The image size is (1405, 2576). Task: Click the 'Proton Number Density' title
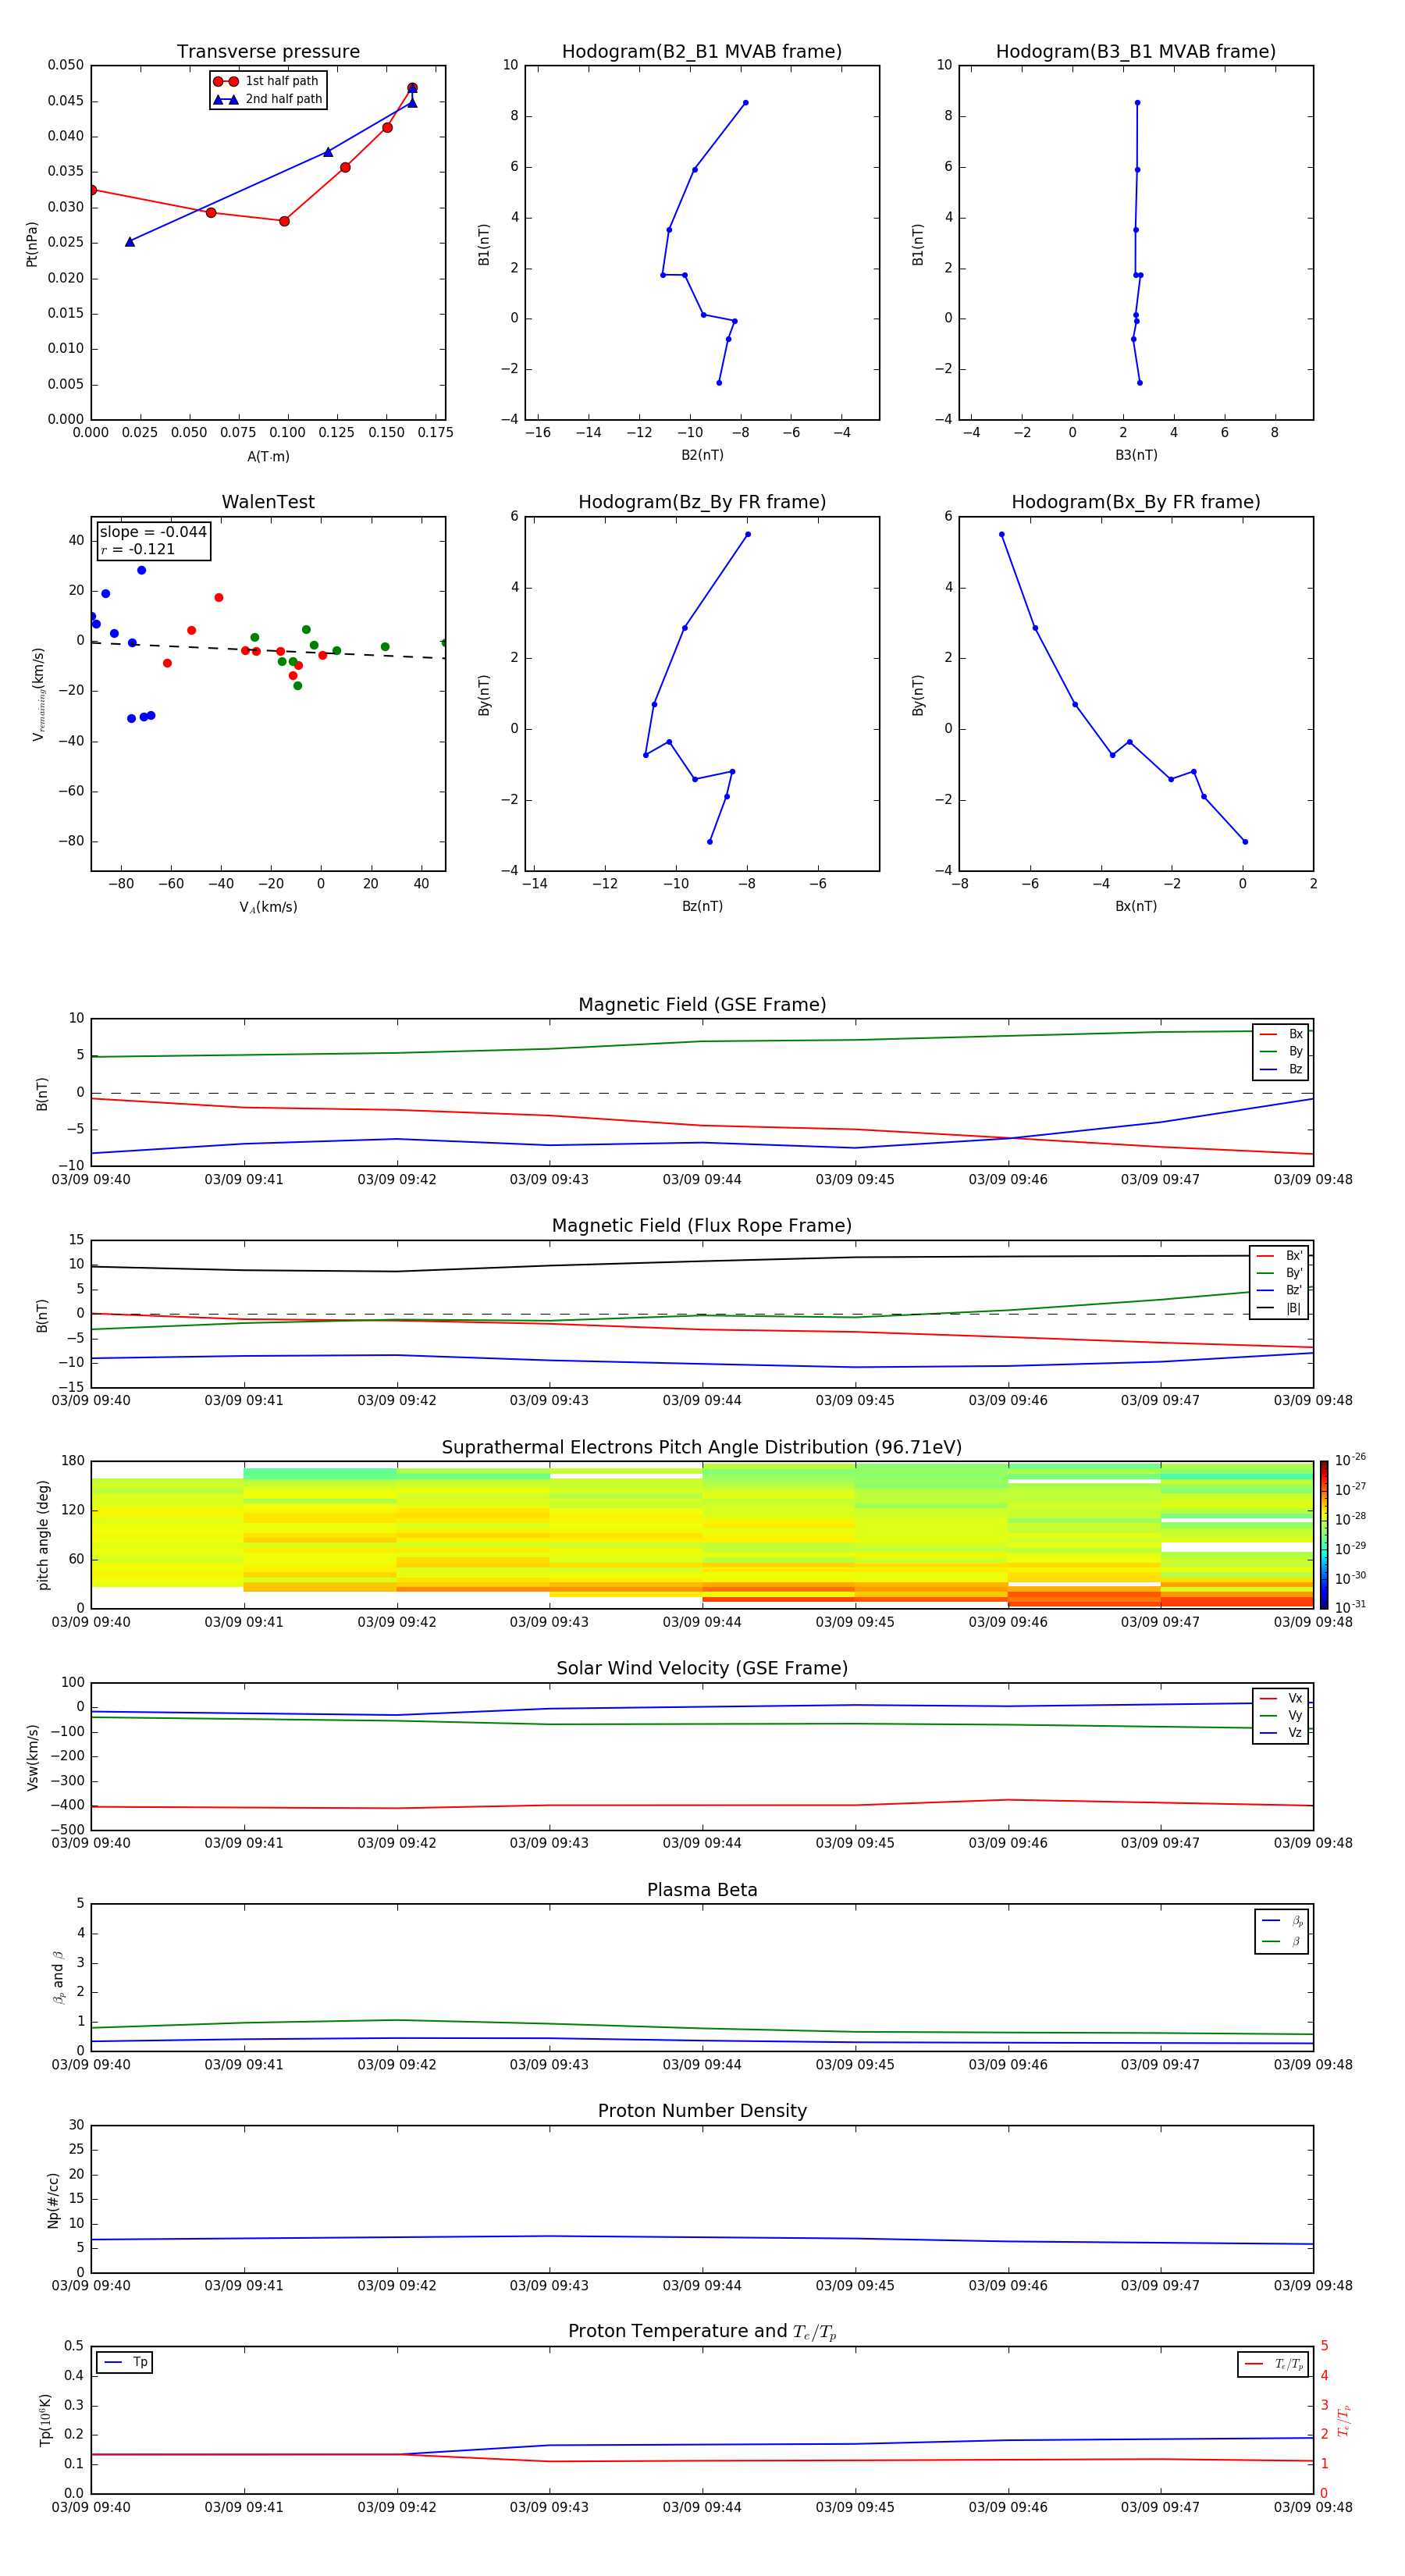[x=702, y=2111]
